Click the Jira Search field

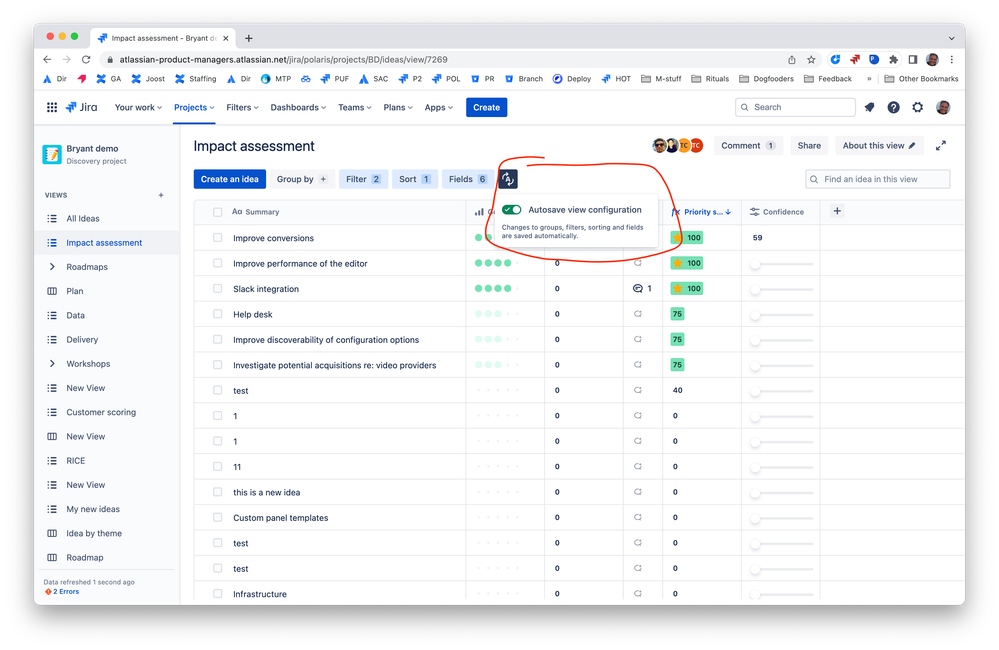tap(795, 107)
